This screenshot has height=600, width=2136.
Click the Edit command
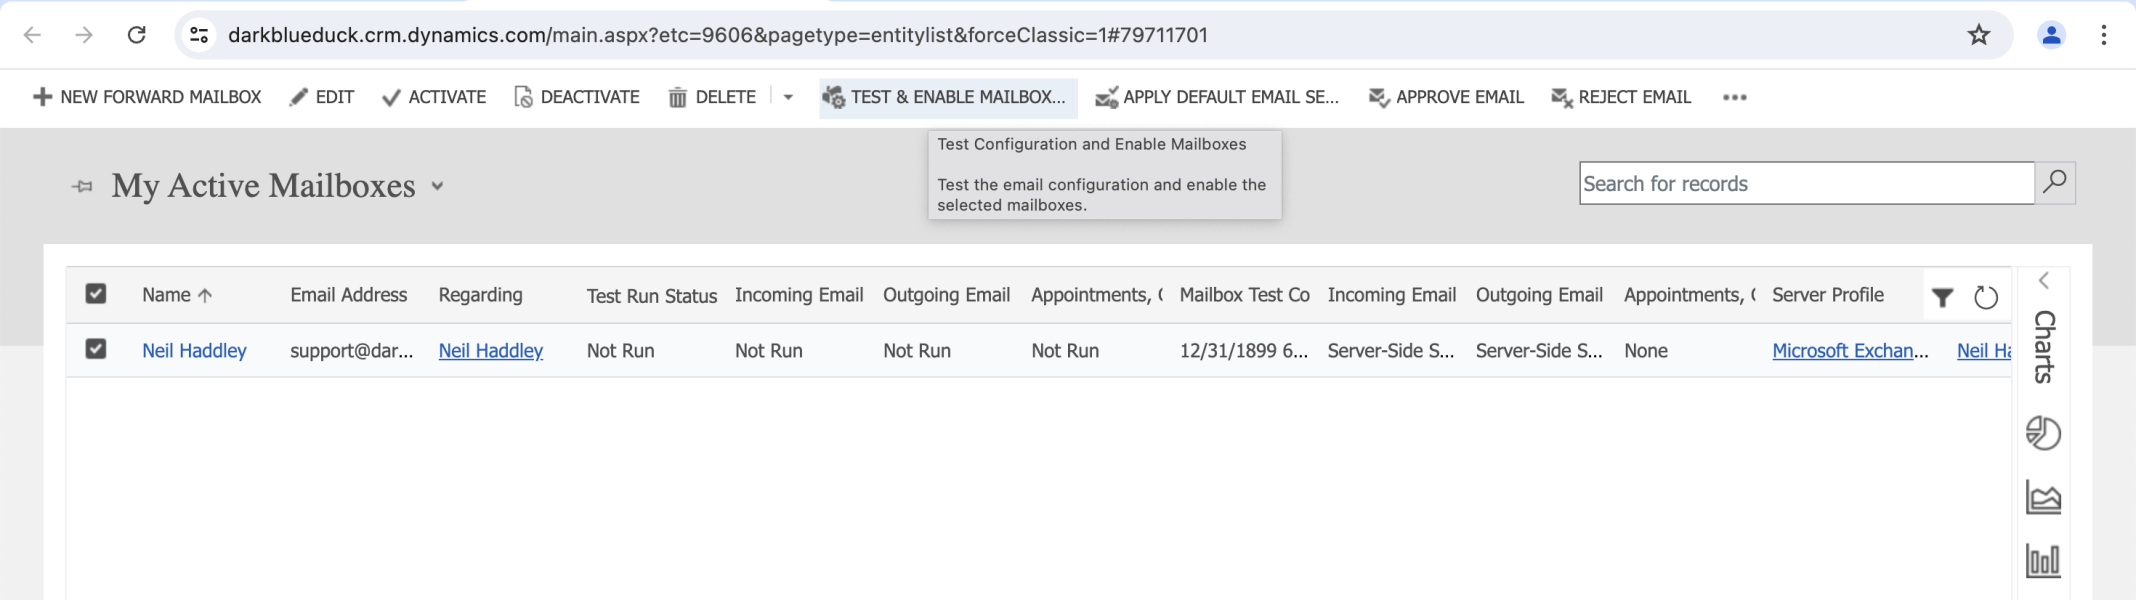tap(321, 97)
